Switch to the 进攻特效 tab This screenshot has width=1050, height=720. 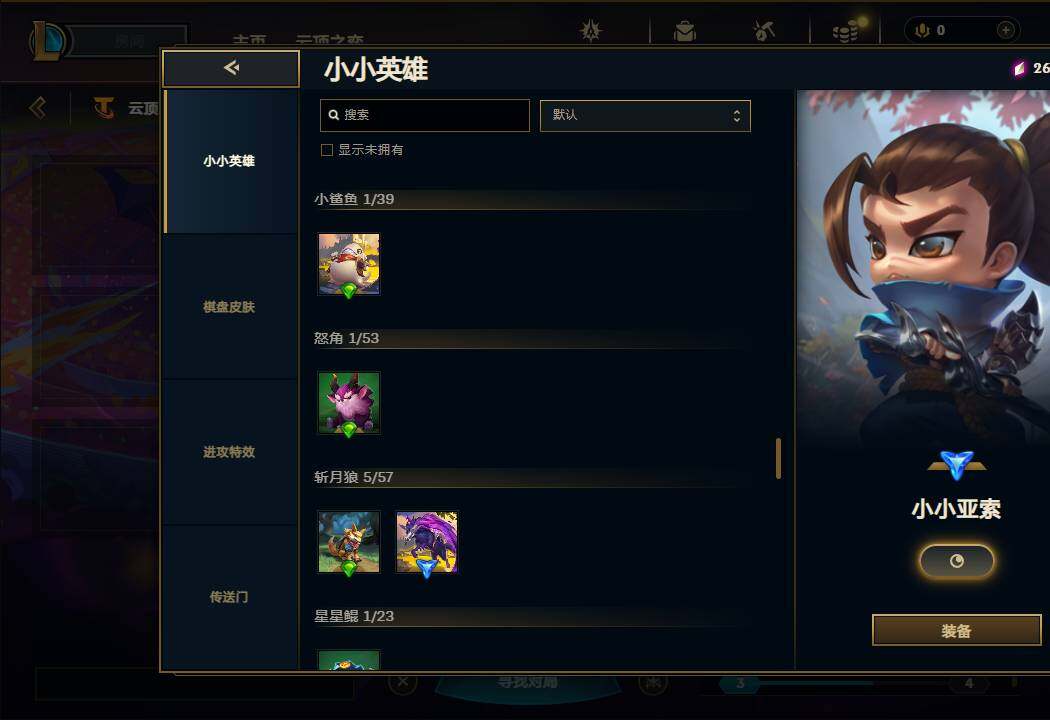[x=230, y=452]
